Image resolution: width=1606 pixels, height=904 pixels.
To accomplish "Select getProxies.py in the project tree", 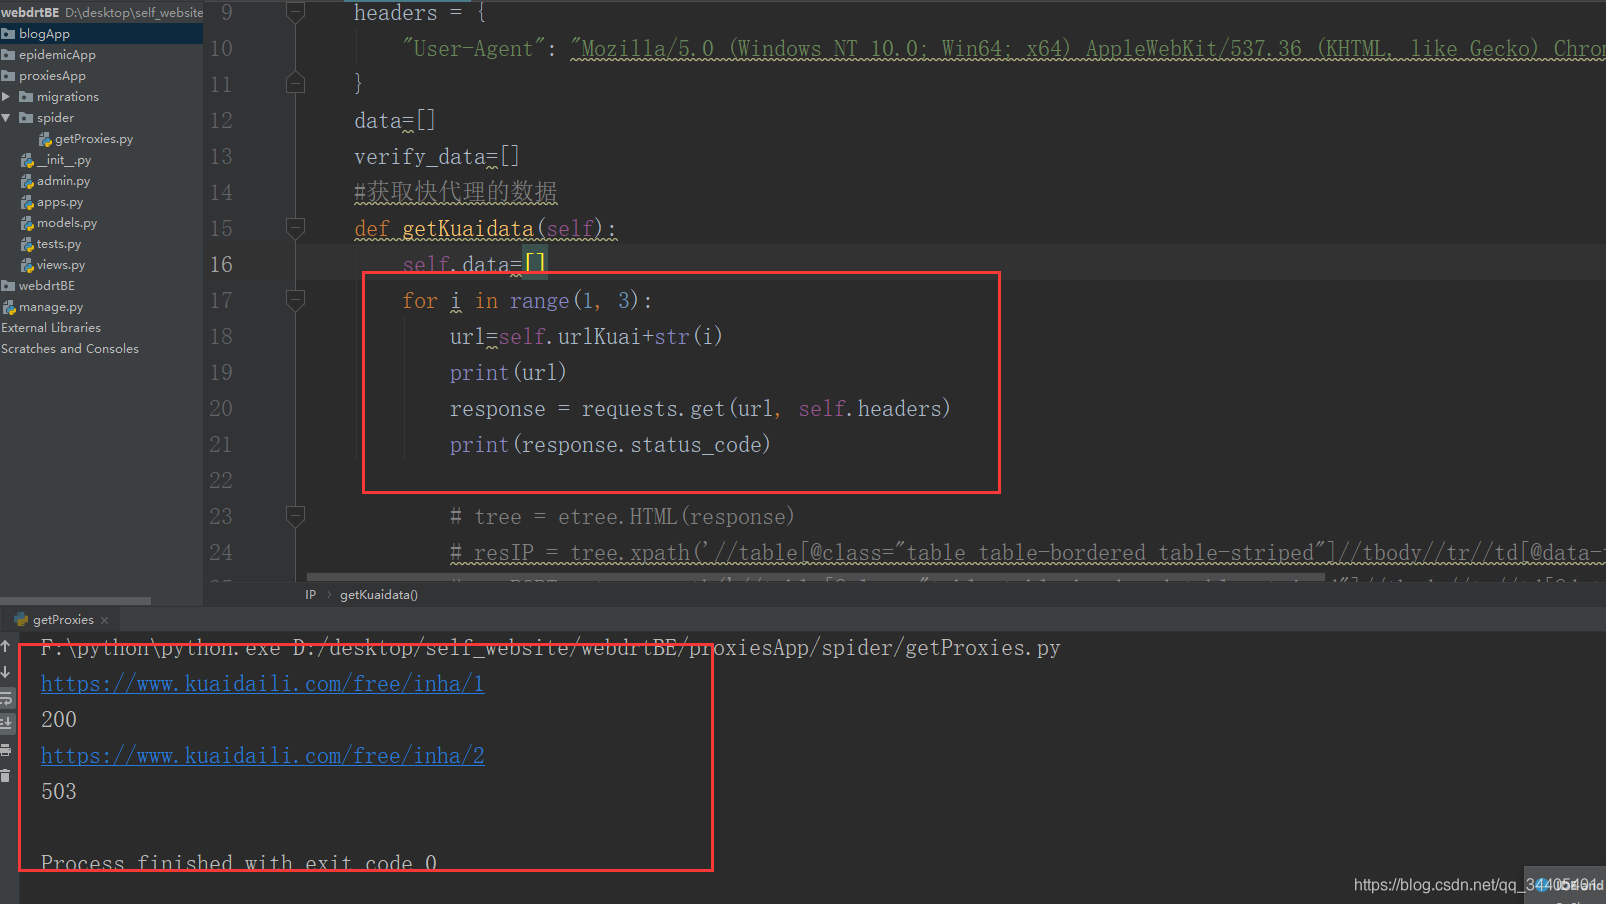I will [94, 139].
